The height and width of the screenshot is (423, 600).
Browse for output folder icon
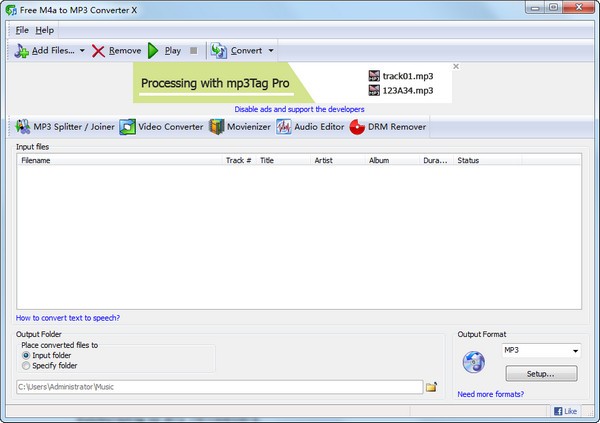click(x=432, y=387)
